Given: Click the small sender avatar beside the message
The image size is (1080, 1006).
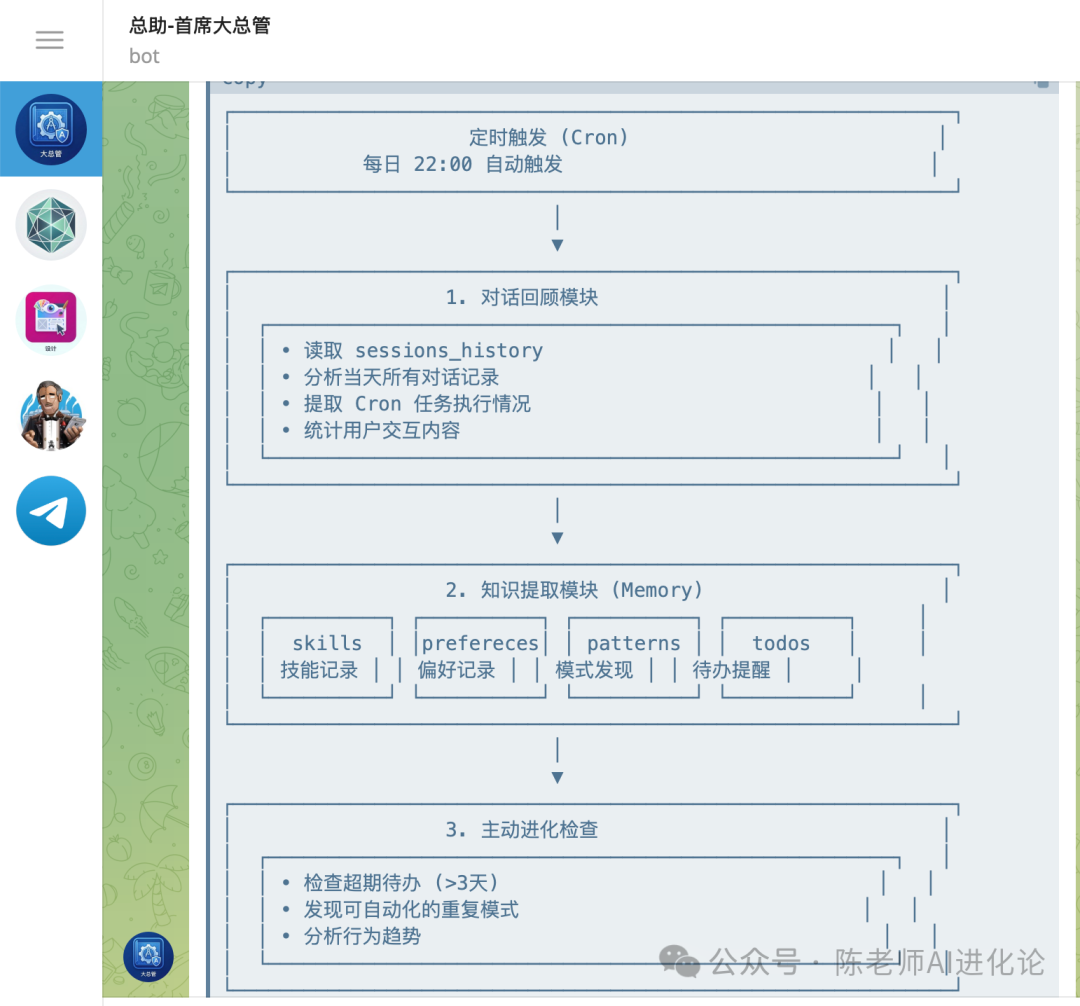Looking at the screenshot, I should click(x=148, y=956).
